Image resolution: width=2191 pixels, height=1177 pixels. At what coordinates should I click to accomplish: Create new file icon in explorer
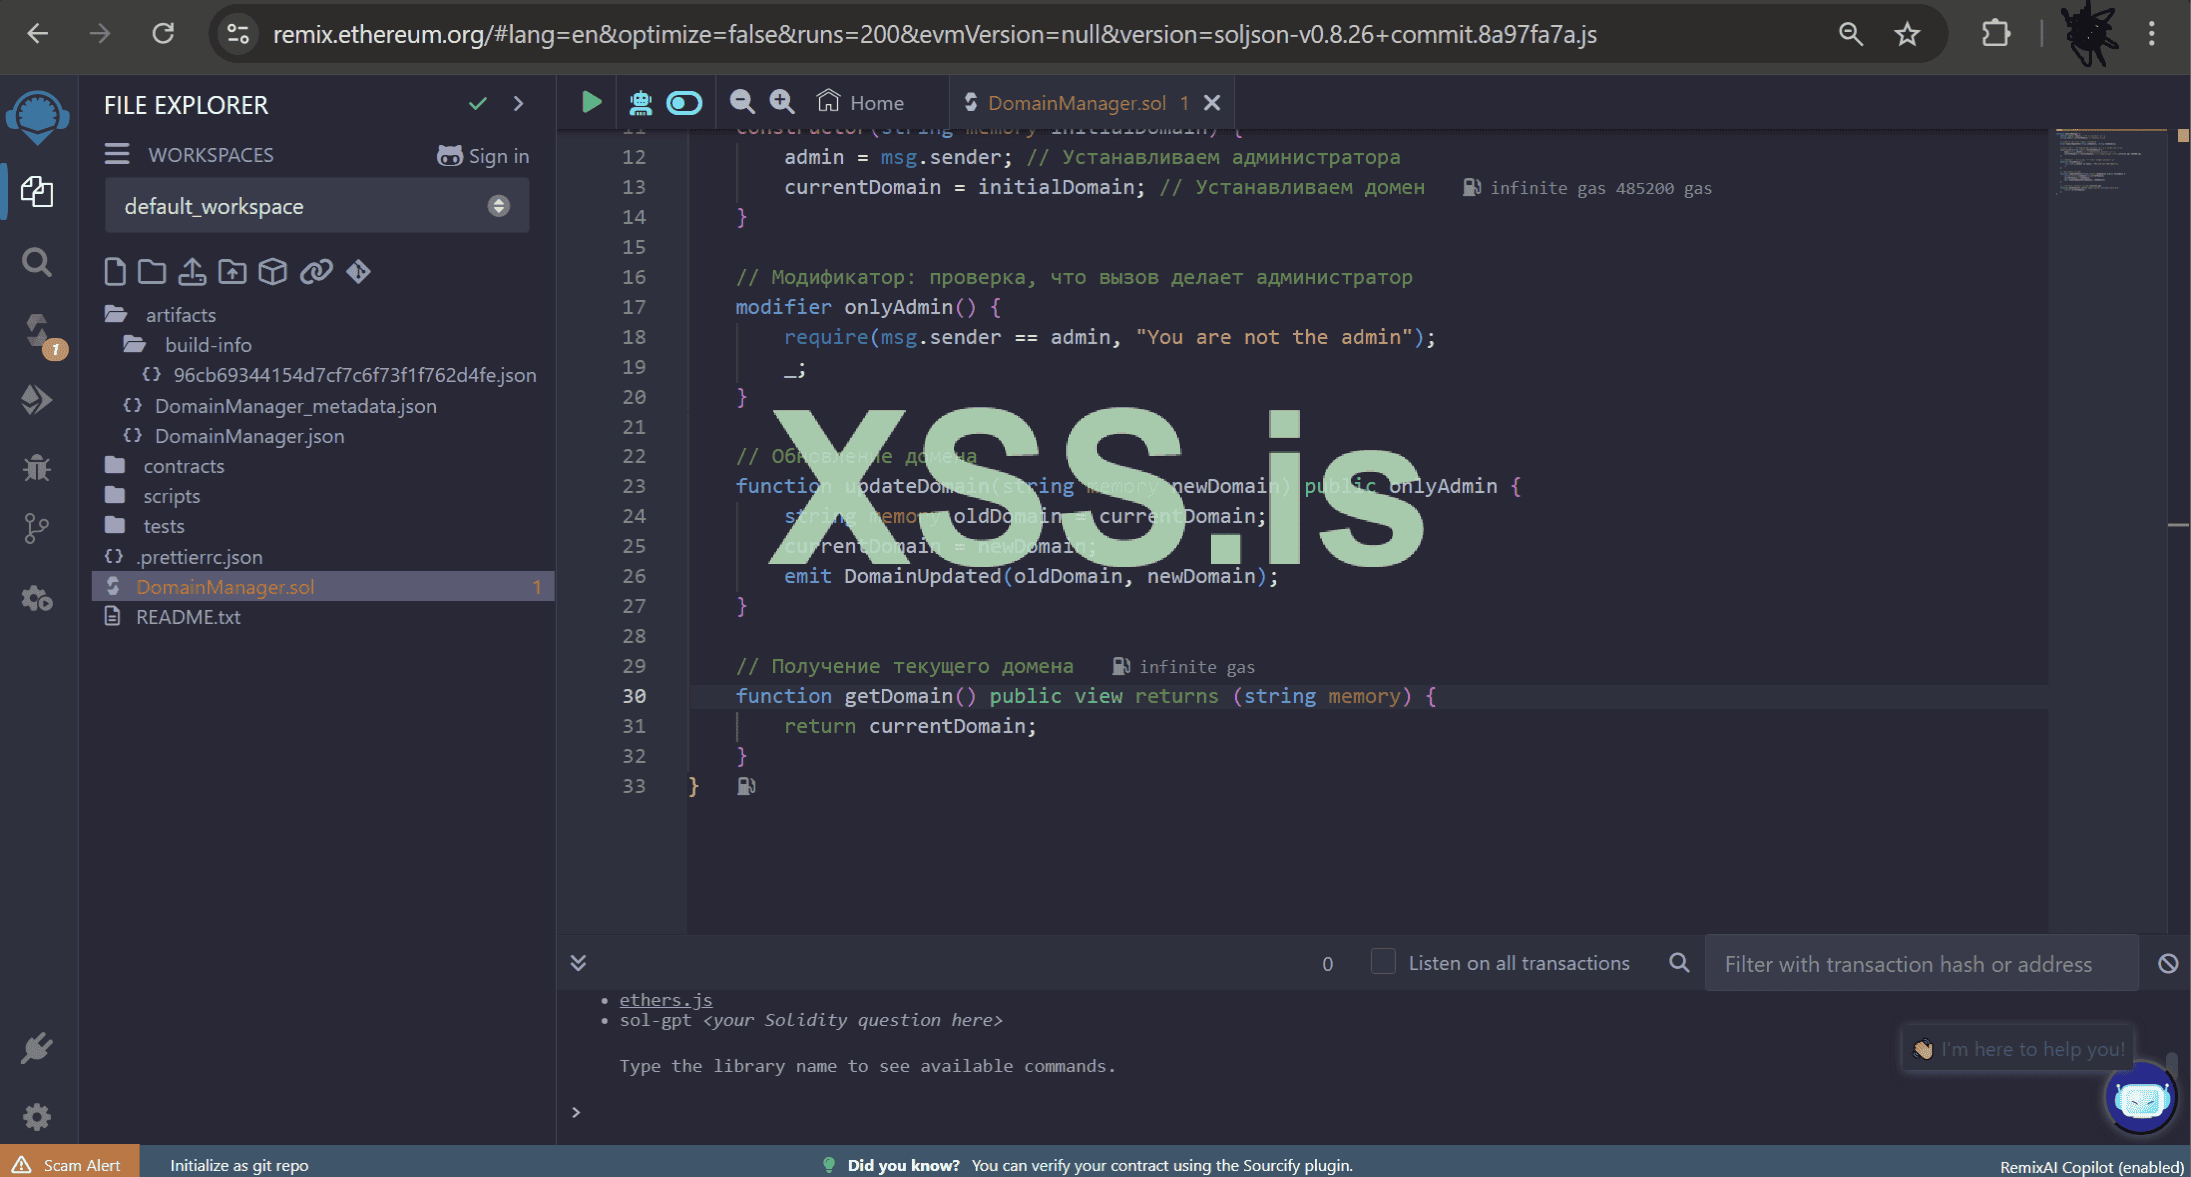coord(115,271)
